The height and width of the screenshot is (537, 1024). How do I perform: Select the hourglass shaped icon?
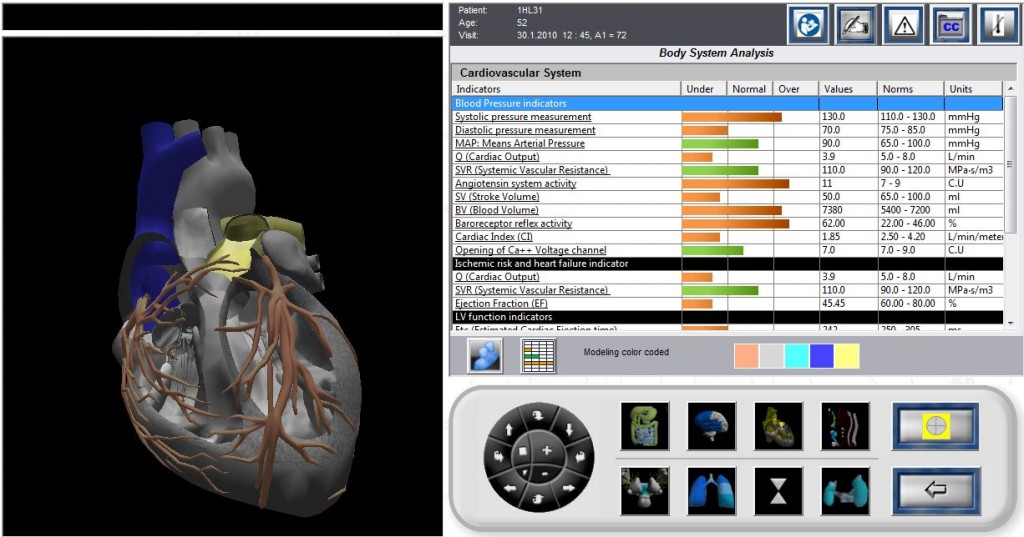[x=778, y=491]
